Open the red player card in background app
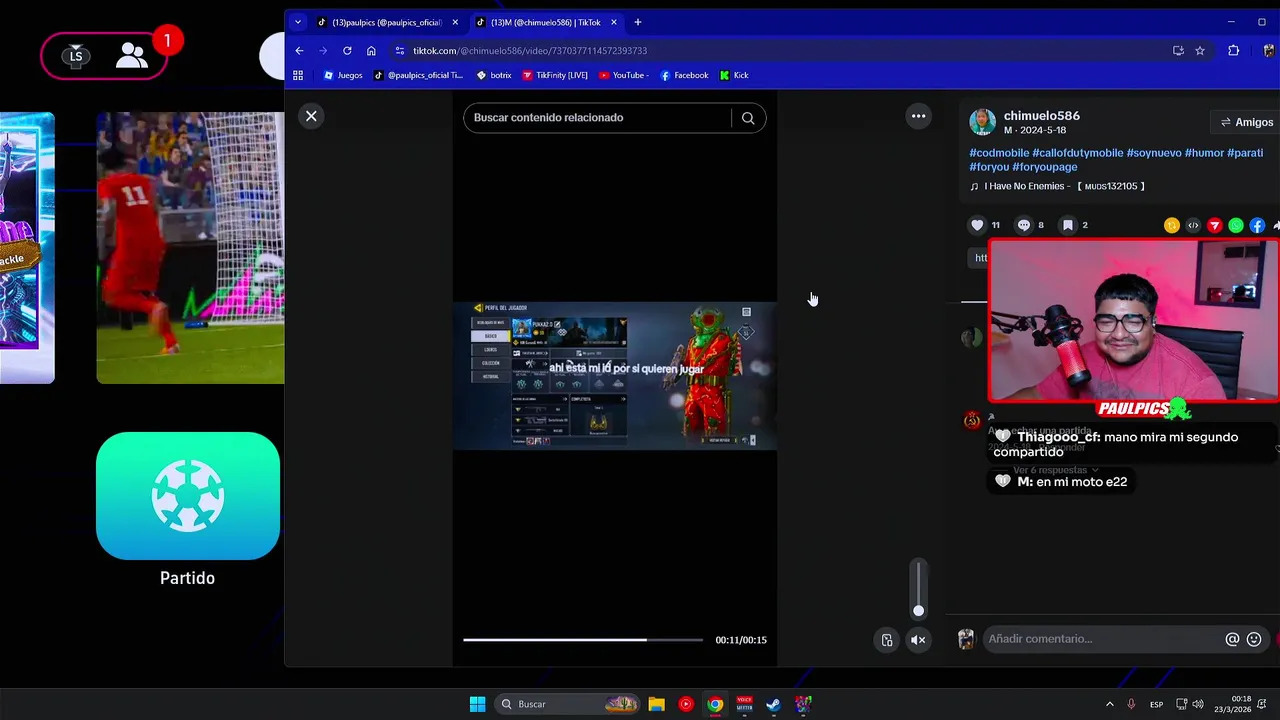This screenshot has width=1280, height=720. pos(190,248)
